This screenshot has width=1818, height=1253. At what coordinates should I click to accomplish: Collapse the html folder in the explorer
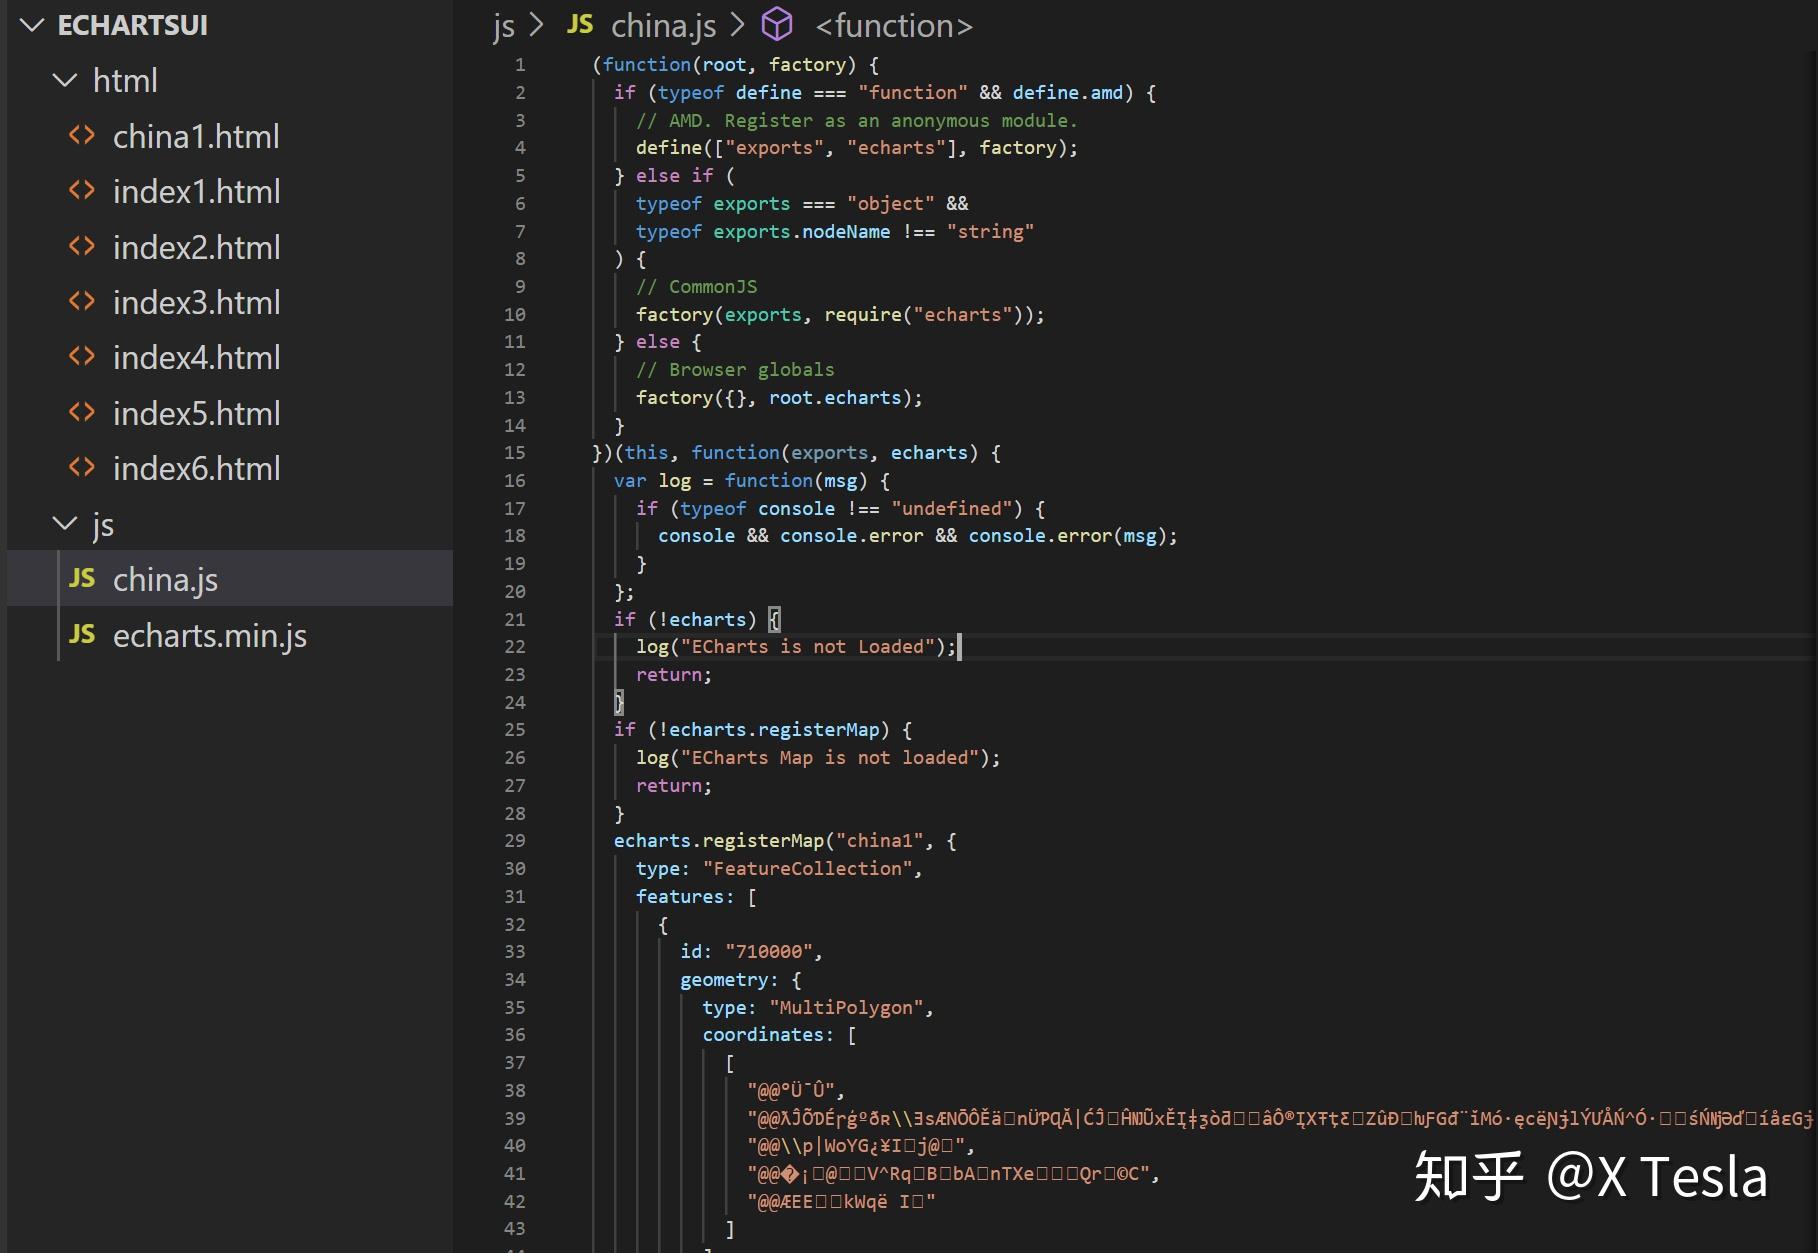coord(66,80)
